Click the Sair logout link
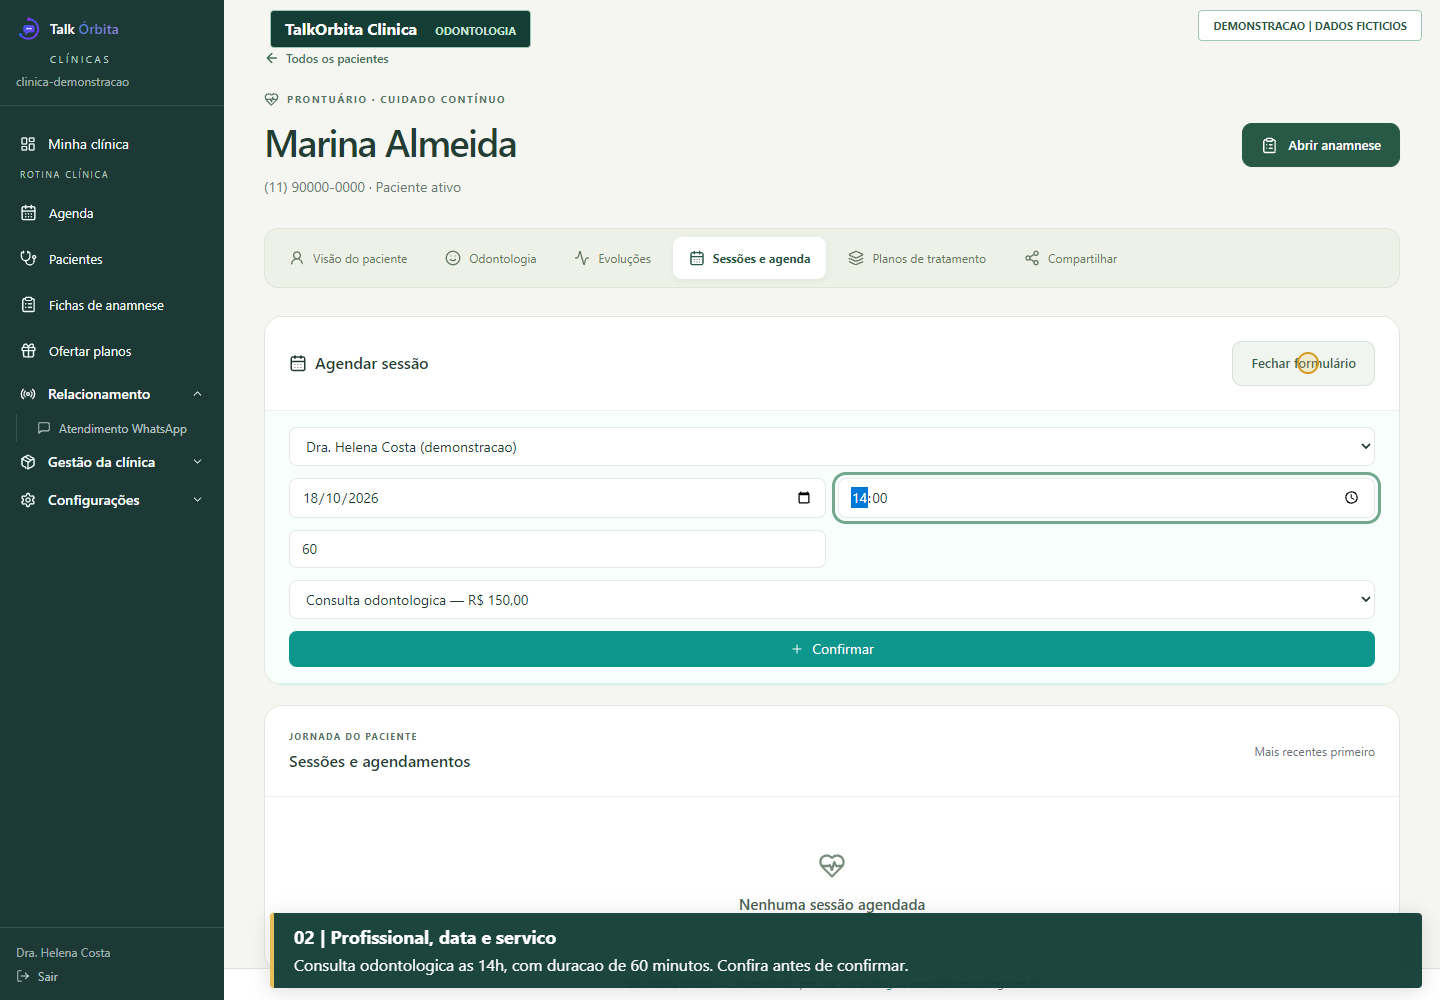 (x=37, y=977)
